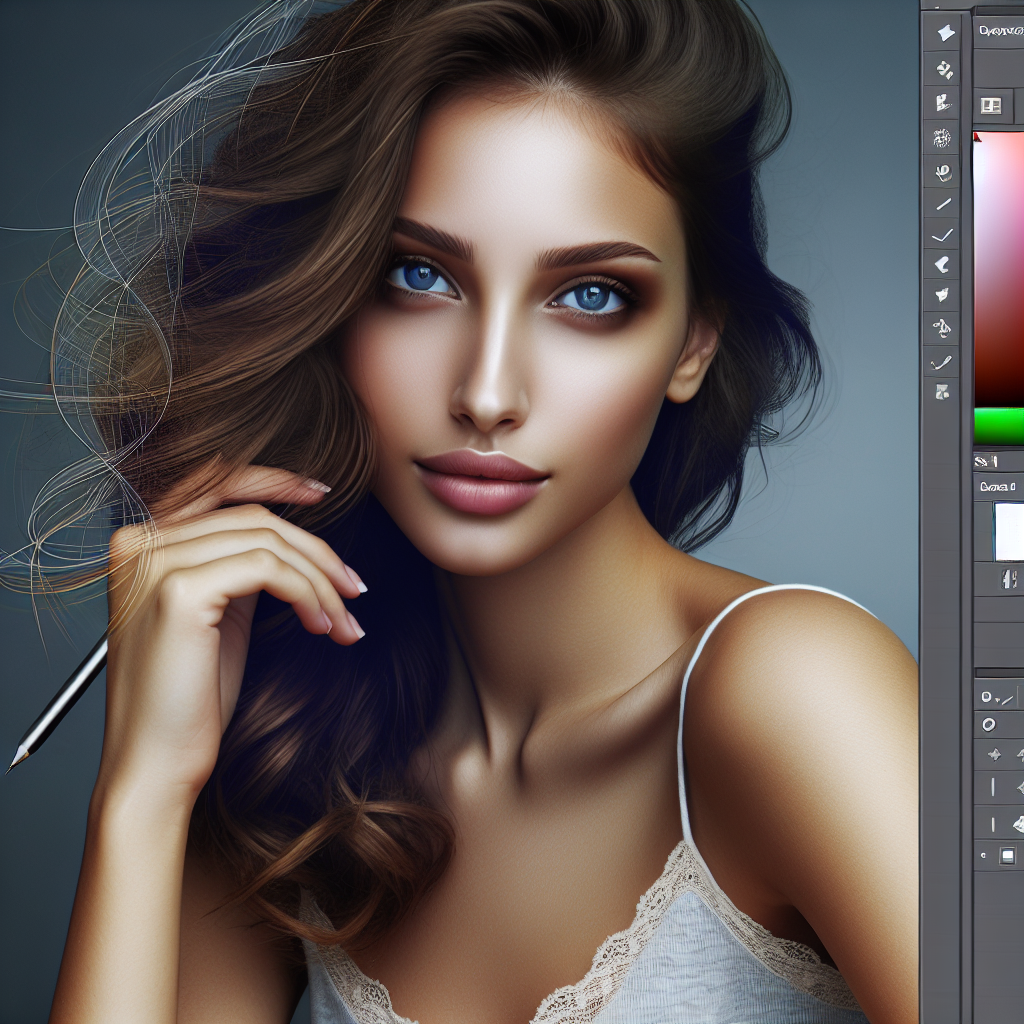
Task: Toggle the small dot beside the square icon
Action: [x=983, y=856]
